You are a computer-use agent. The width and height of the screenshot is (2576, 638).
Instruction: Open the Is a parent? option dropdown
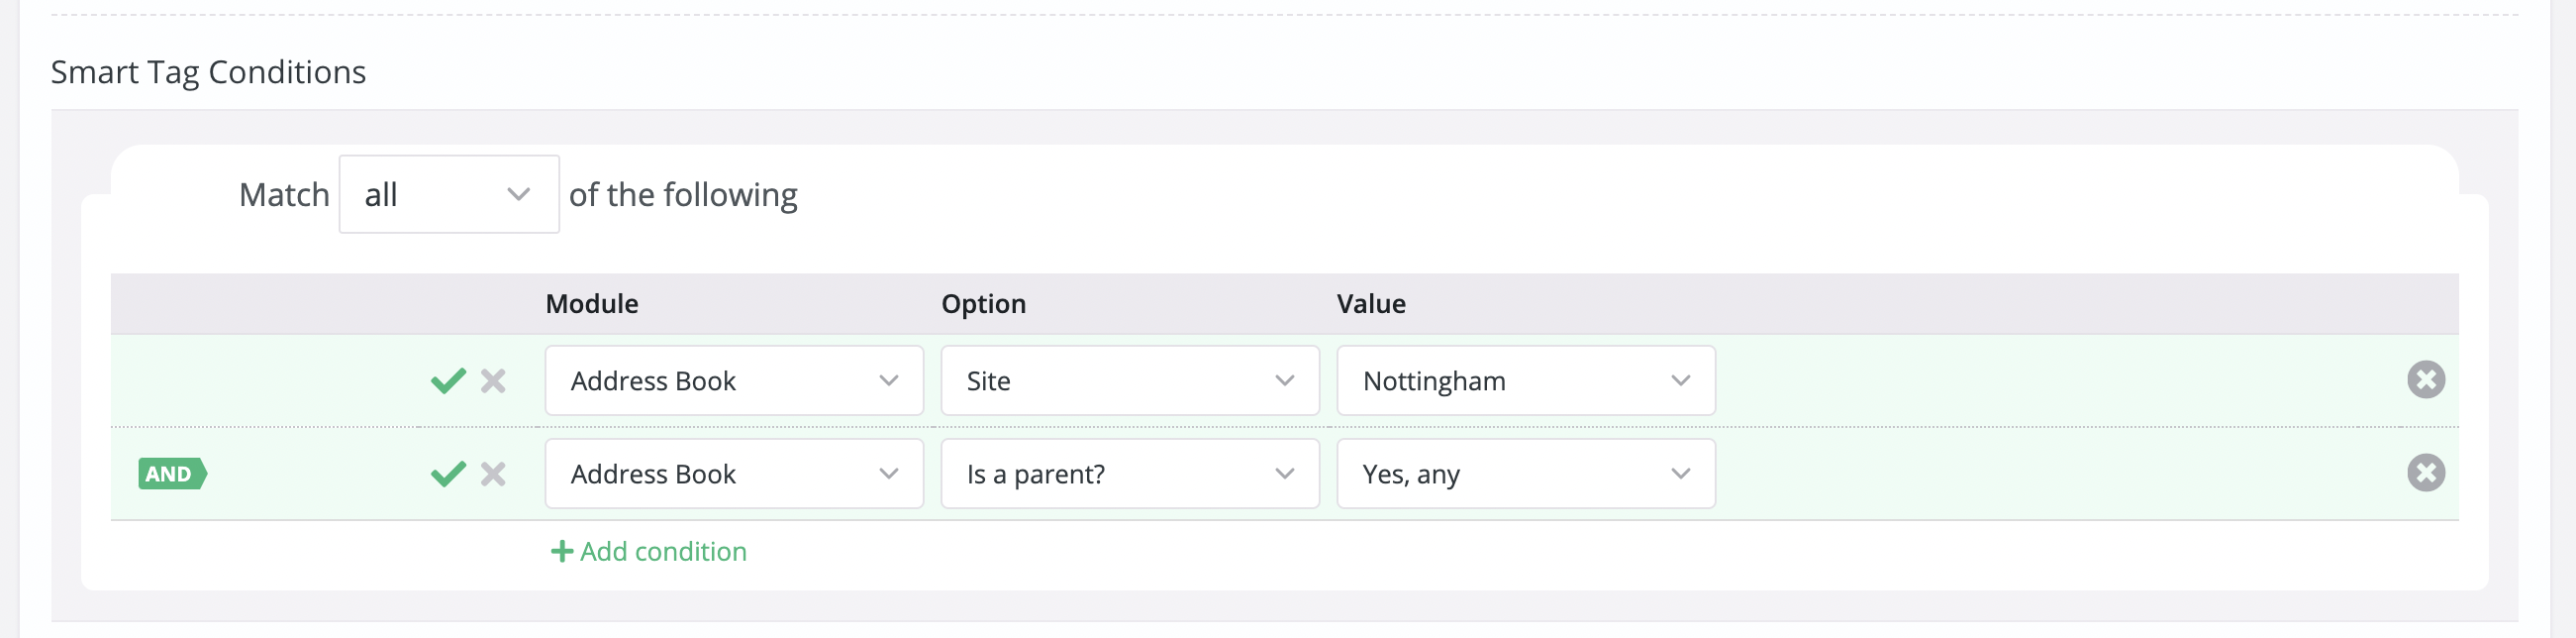tap(1130, 474)
